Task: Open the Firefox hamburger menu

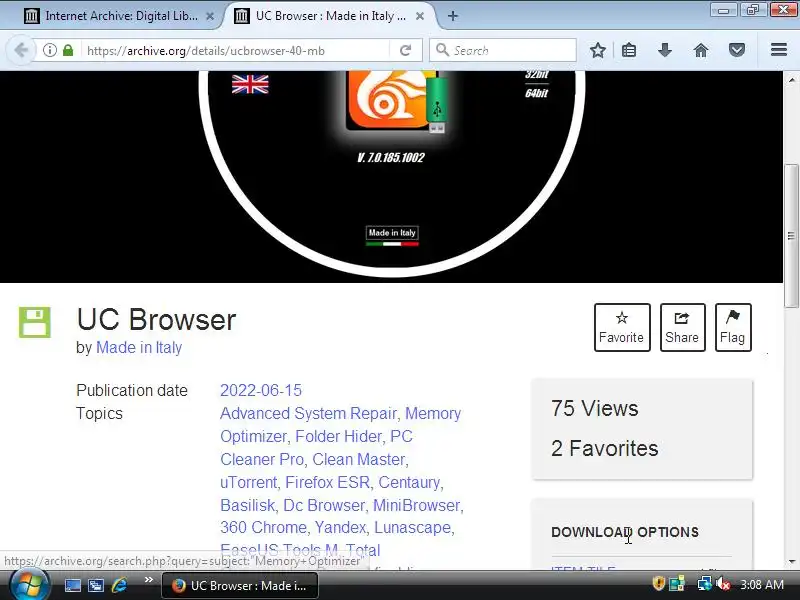Action: [x=779, y=50]
